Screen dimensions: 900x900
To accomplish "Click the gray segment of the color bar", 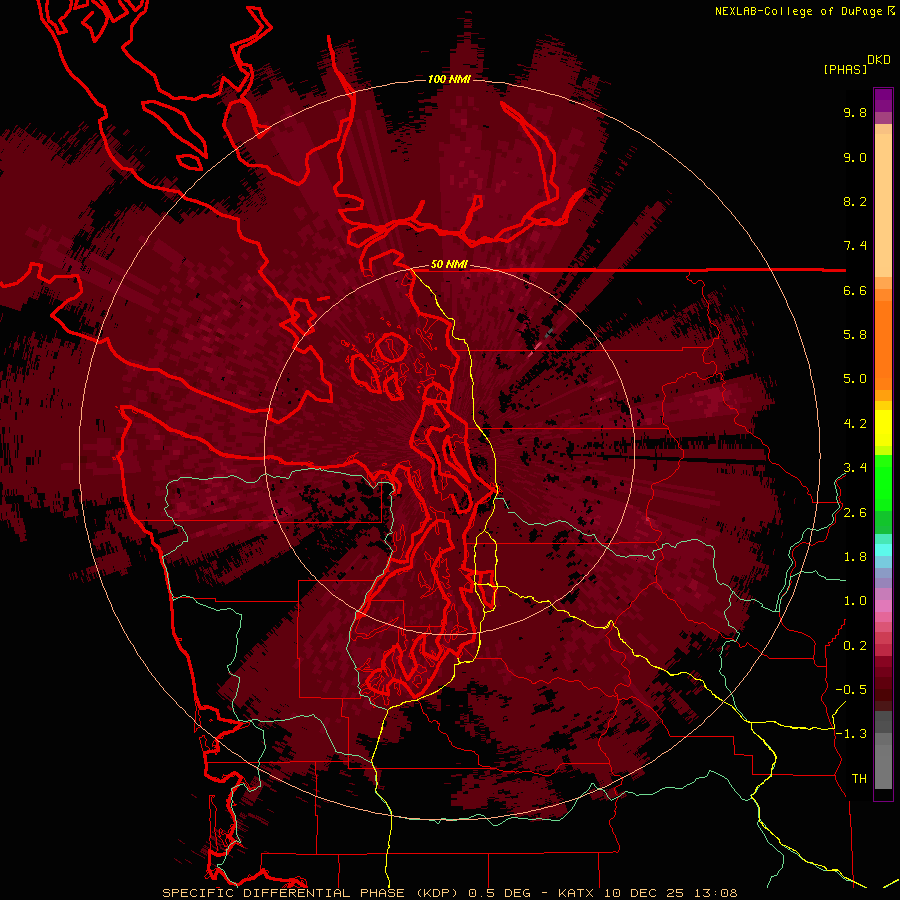I will [883, 752].
